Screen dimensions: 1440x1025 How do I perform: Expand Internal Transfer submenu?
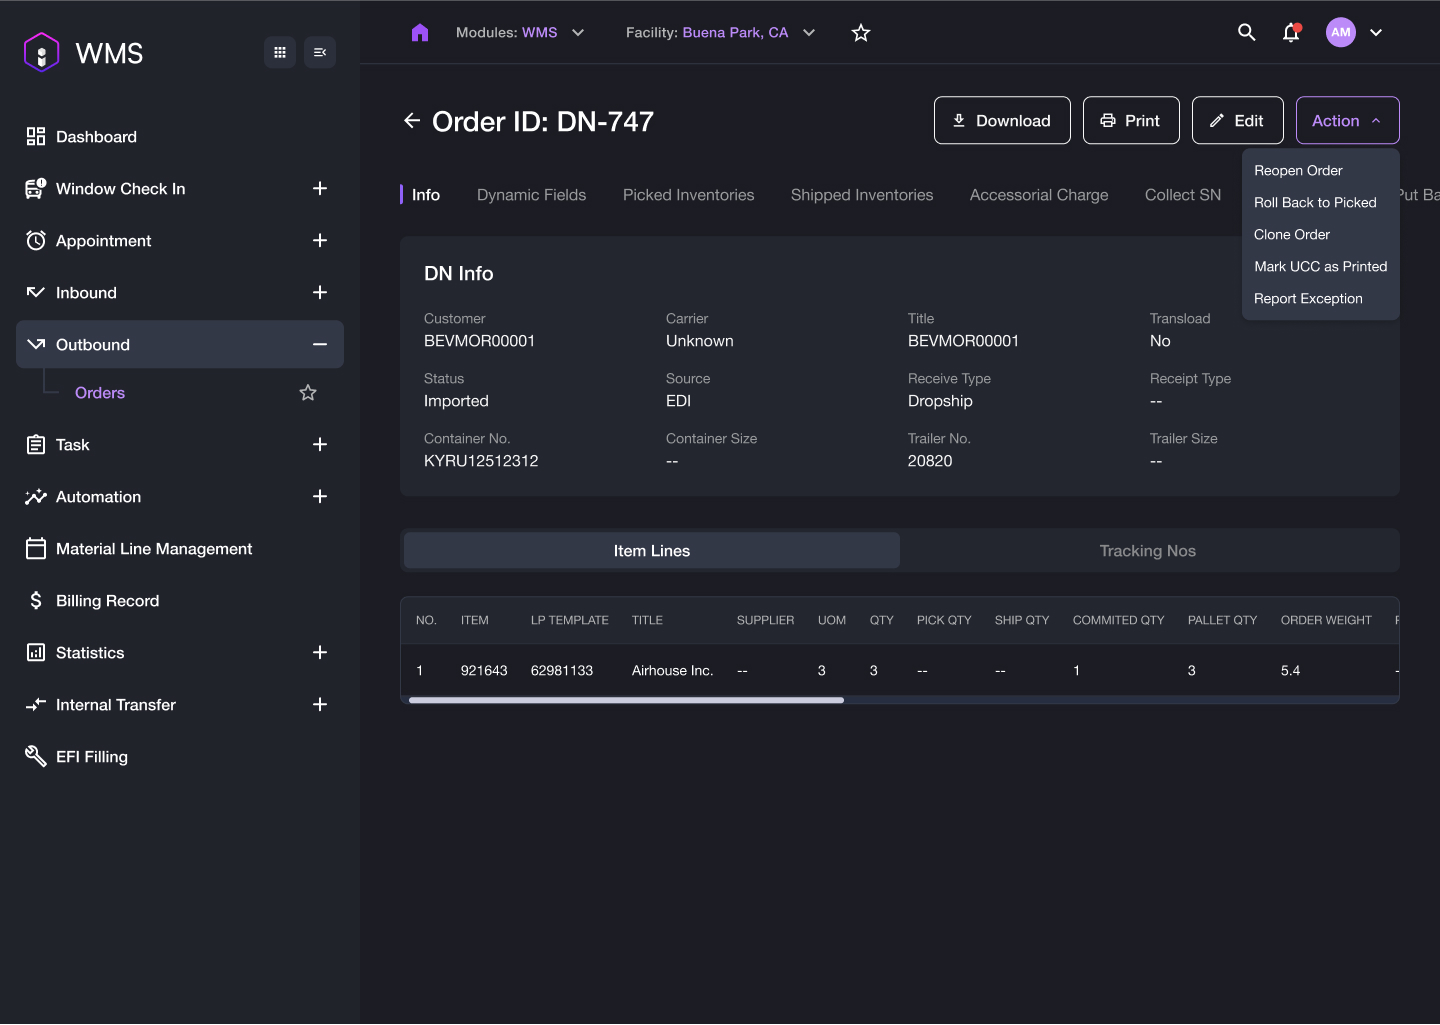tap(320, 704)
